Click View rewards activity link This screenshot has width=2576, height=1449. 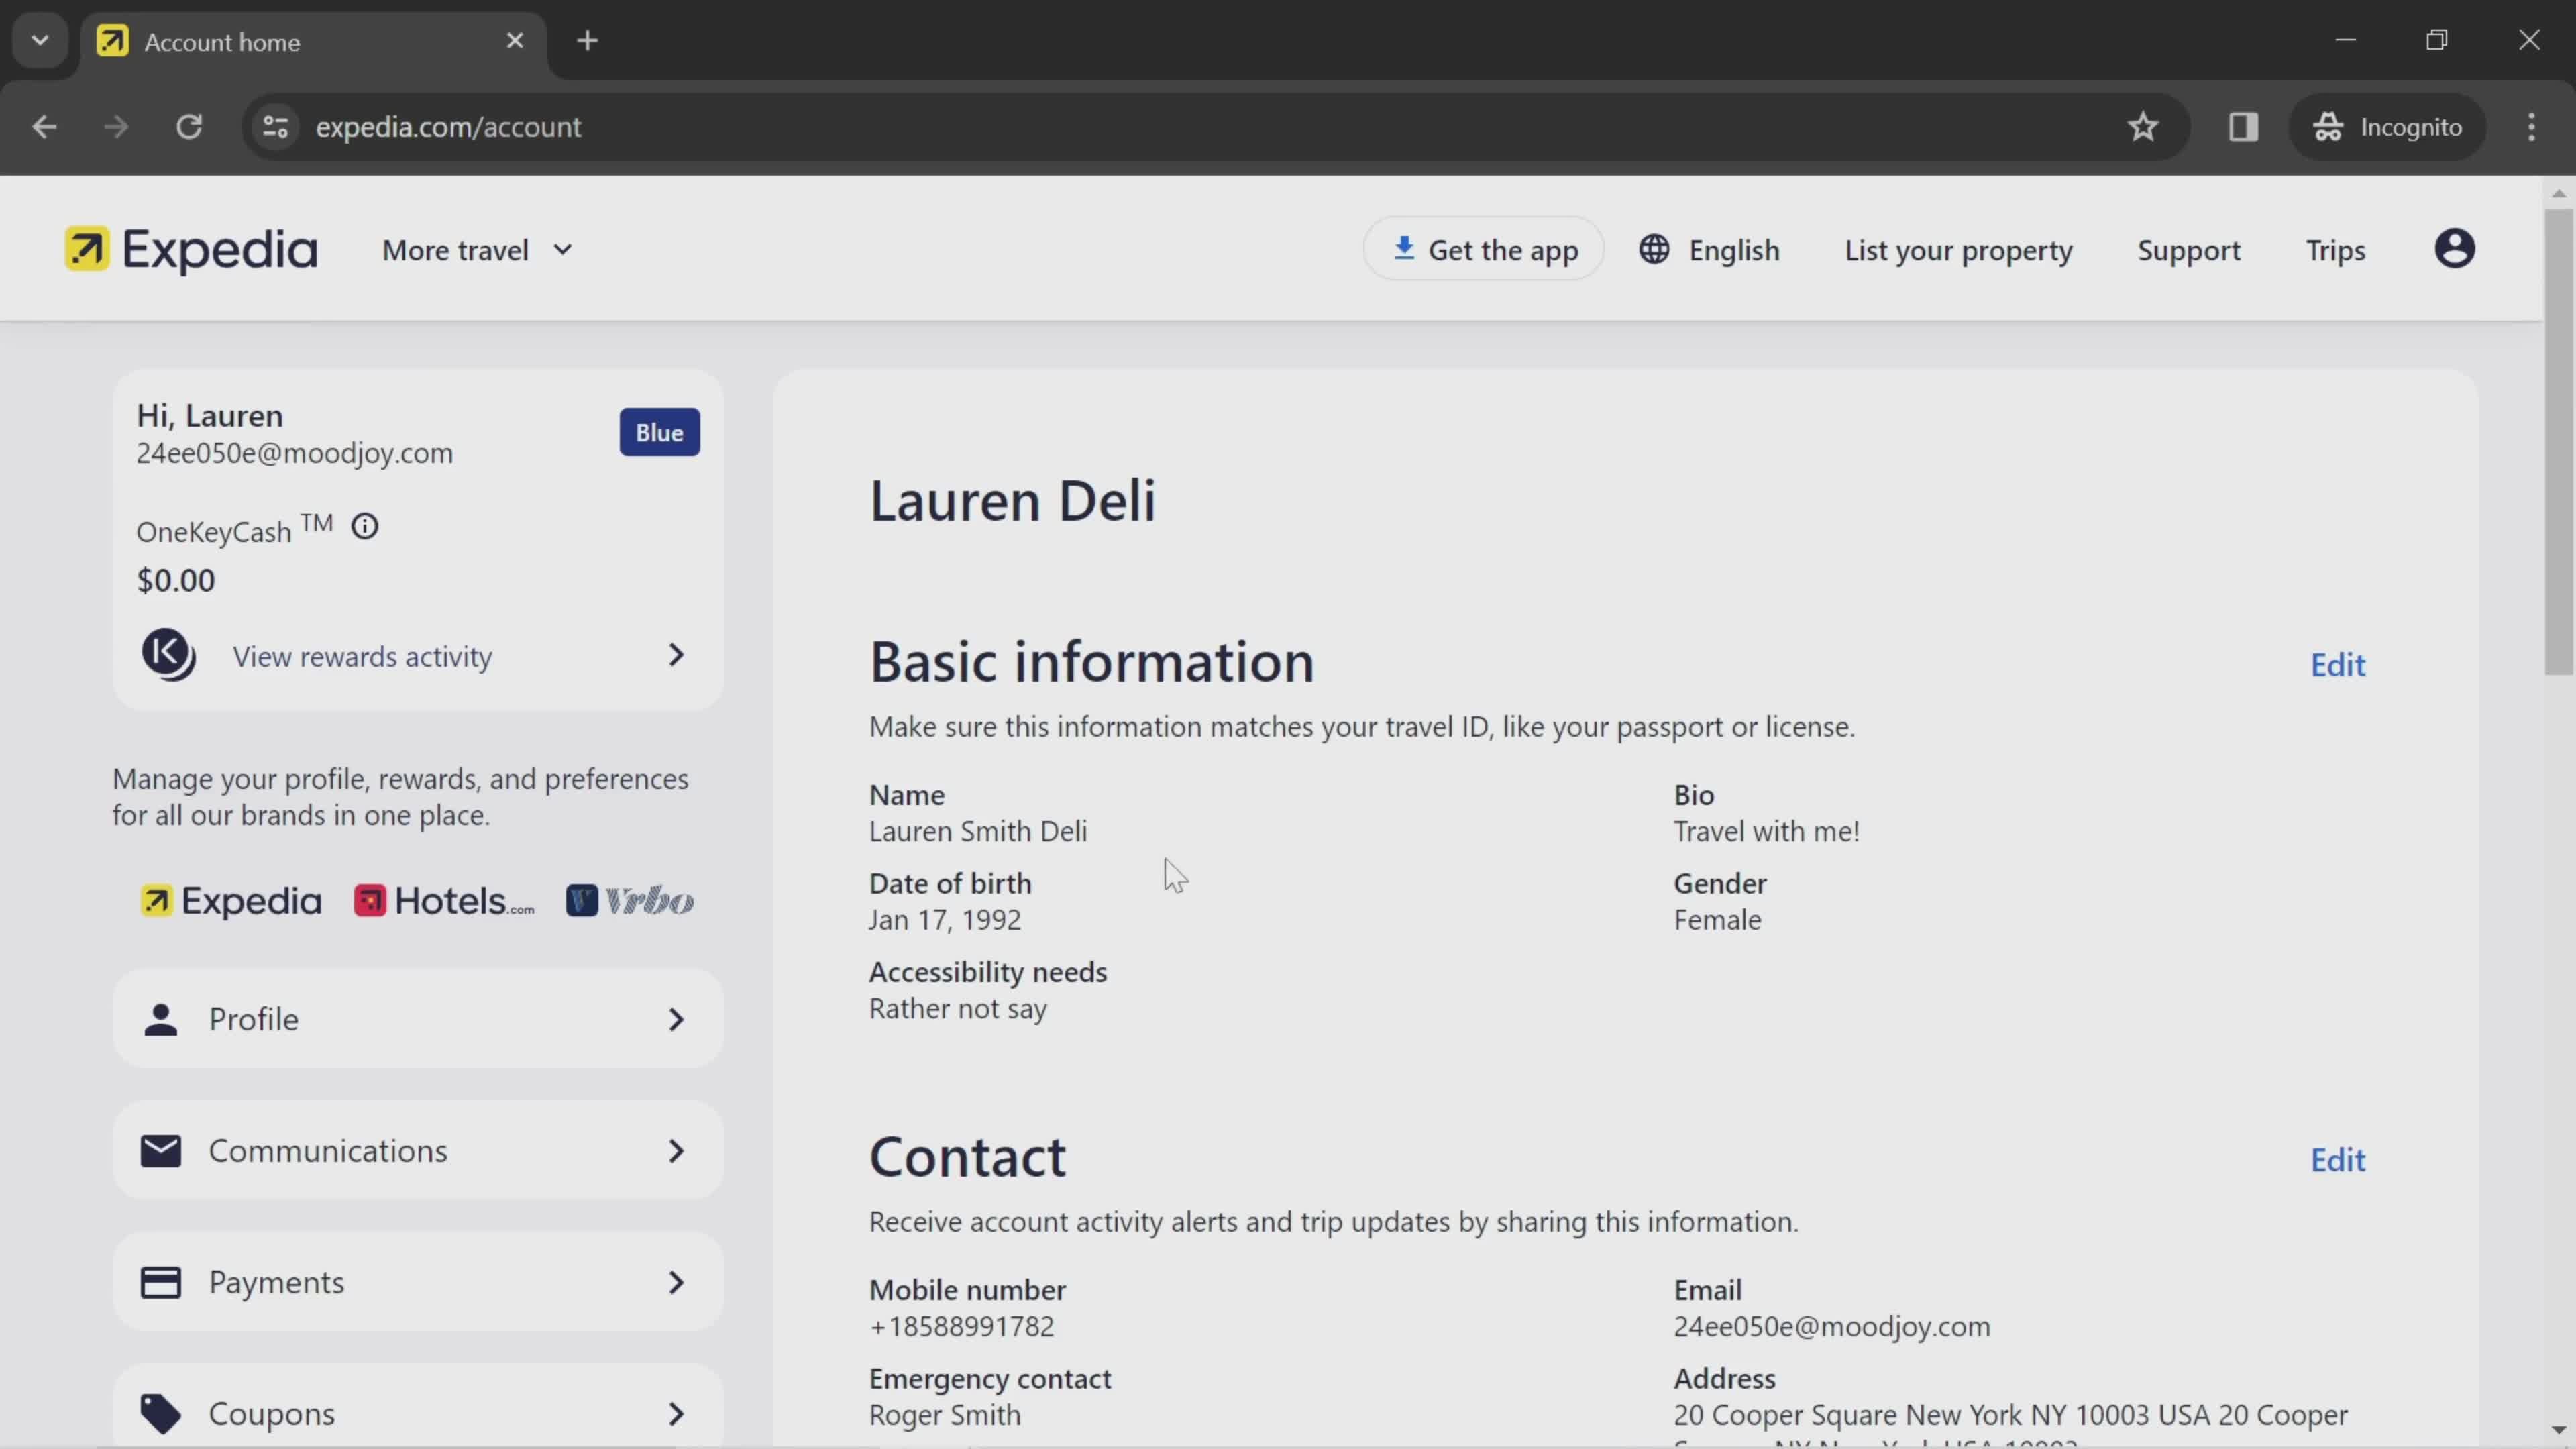point(362,657)
